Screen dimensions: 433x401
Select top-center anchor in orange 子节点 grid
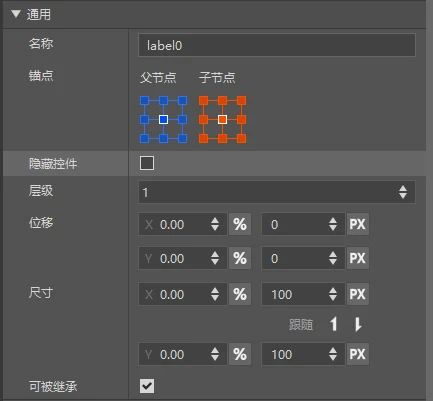point(222,101)
